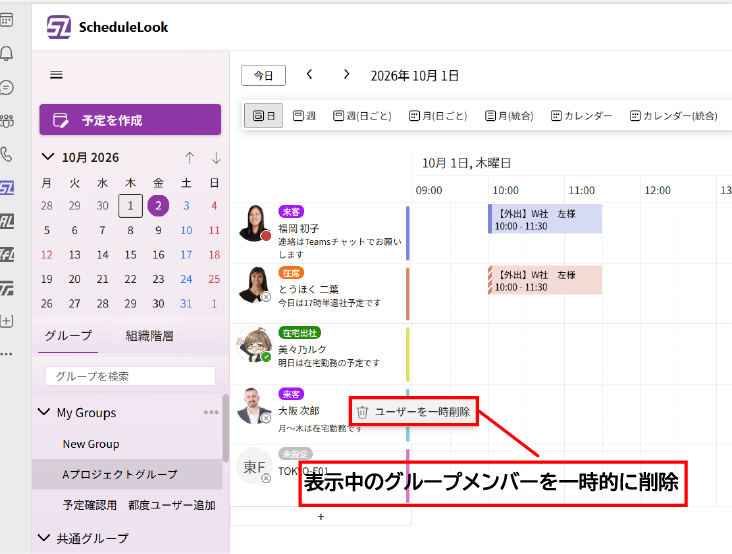732x554 pixels.
Task: Switch to the 週(日ごと) view
Action: tap(362, 116)
